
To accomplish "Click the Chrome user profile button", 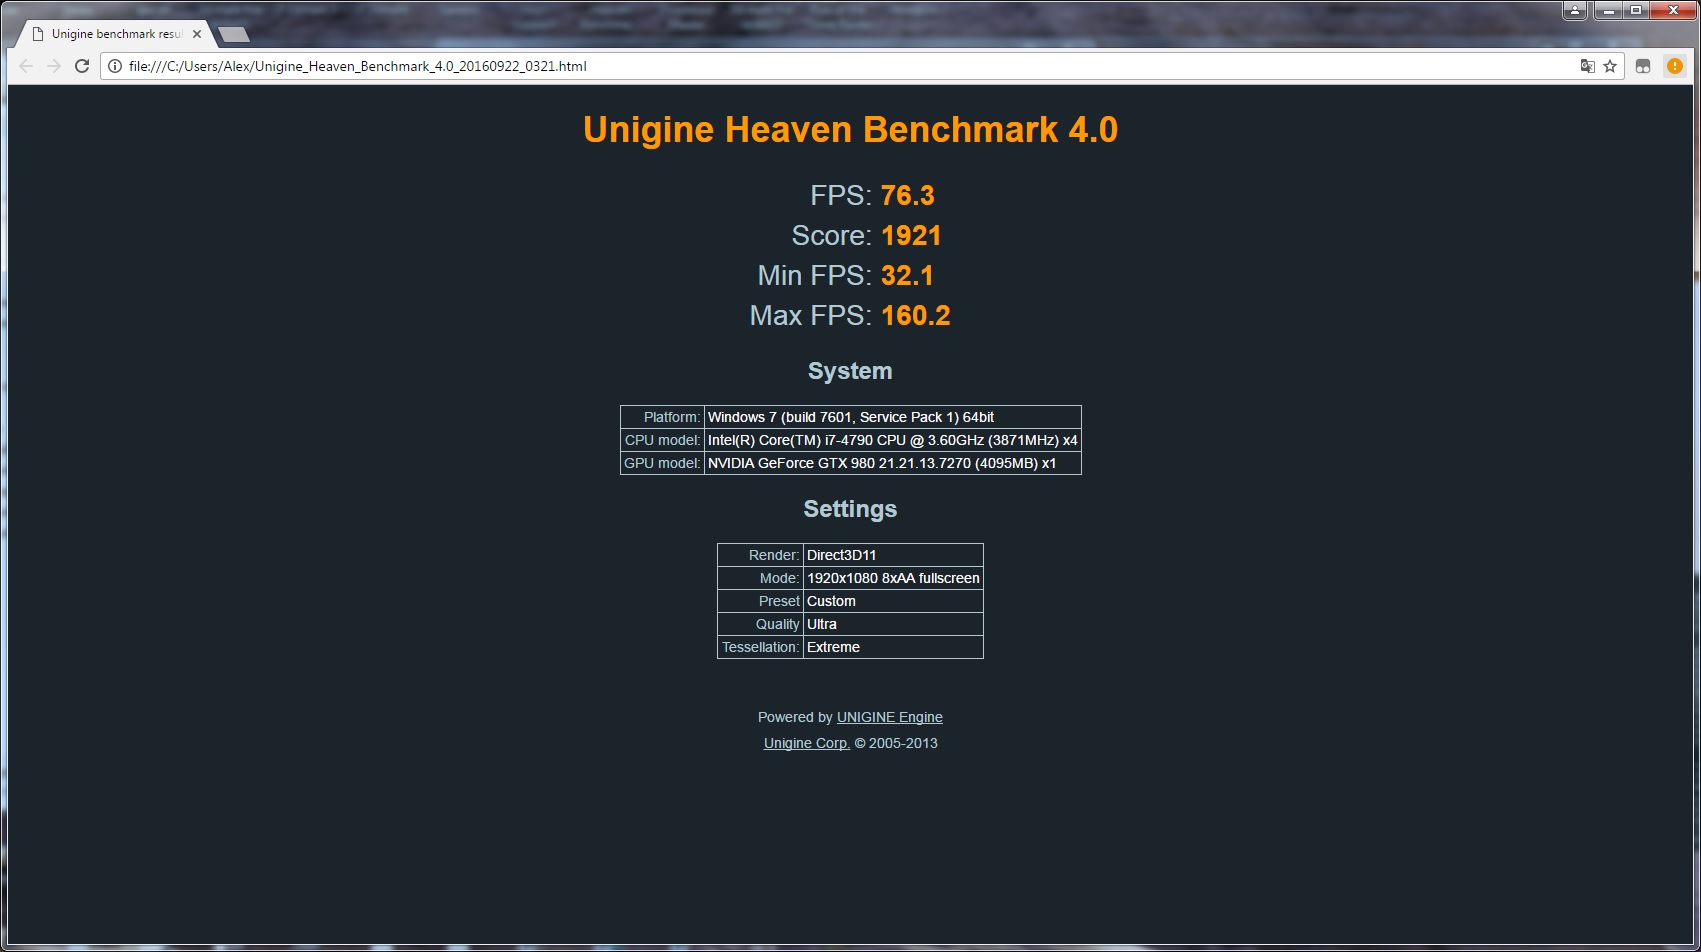I will pos(1575,11).
